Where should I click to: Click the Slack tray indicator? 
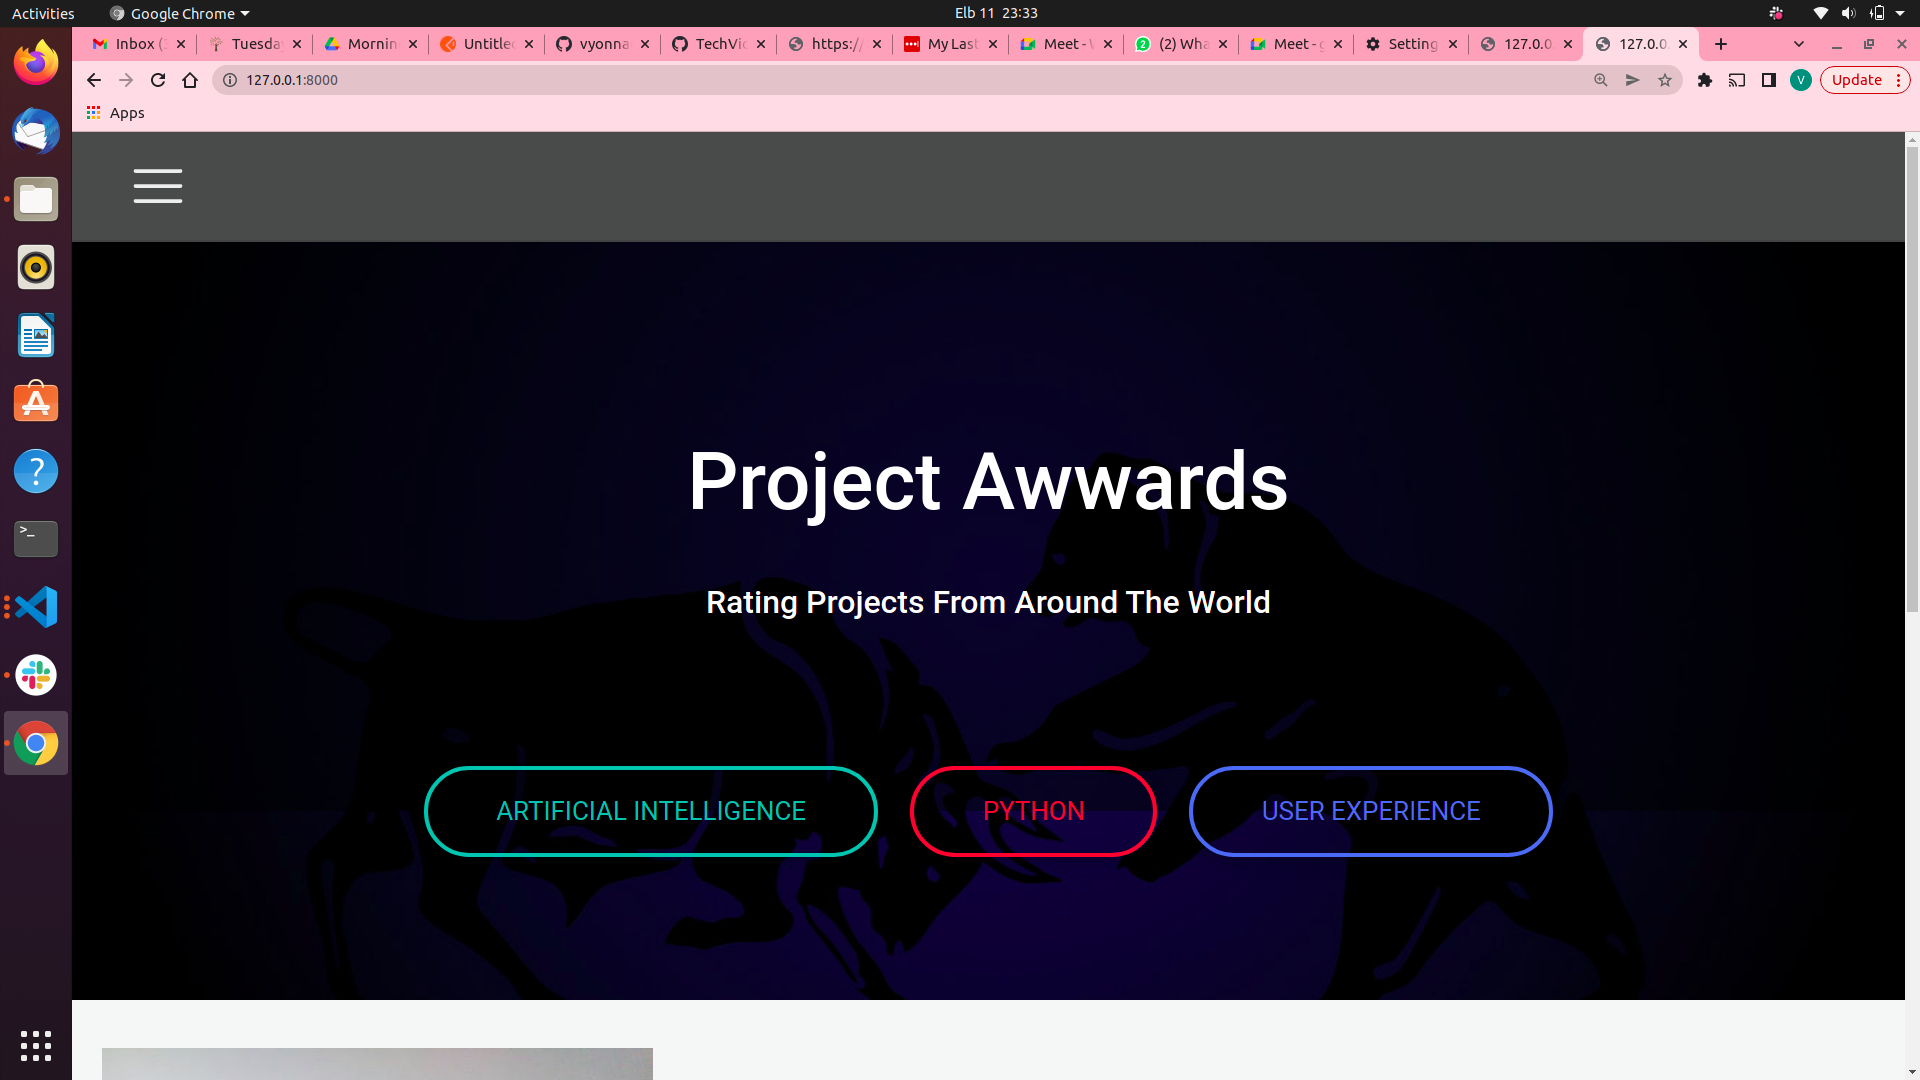point(1776,13)
